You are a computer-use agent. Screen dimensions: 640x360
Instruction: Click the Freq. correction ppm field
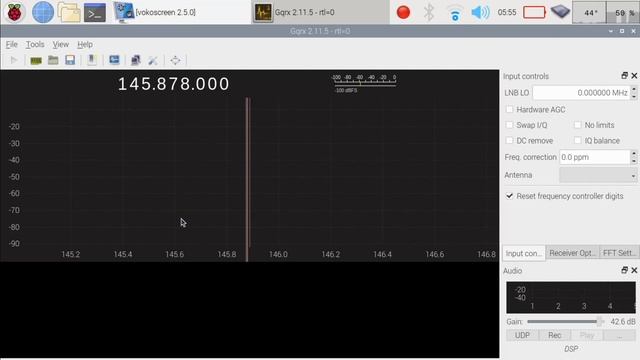pos(594,157)
